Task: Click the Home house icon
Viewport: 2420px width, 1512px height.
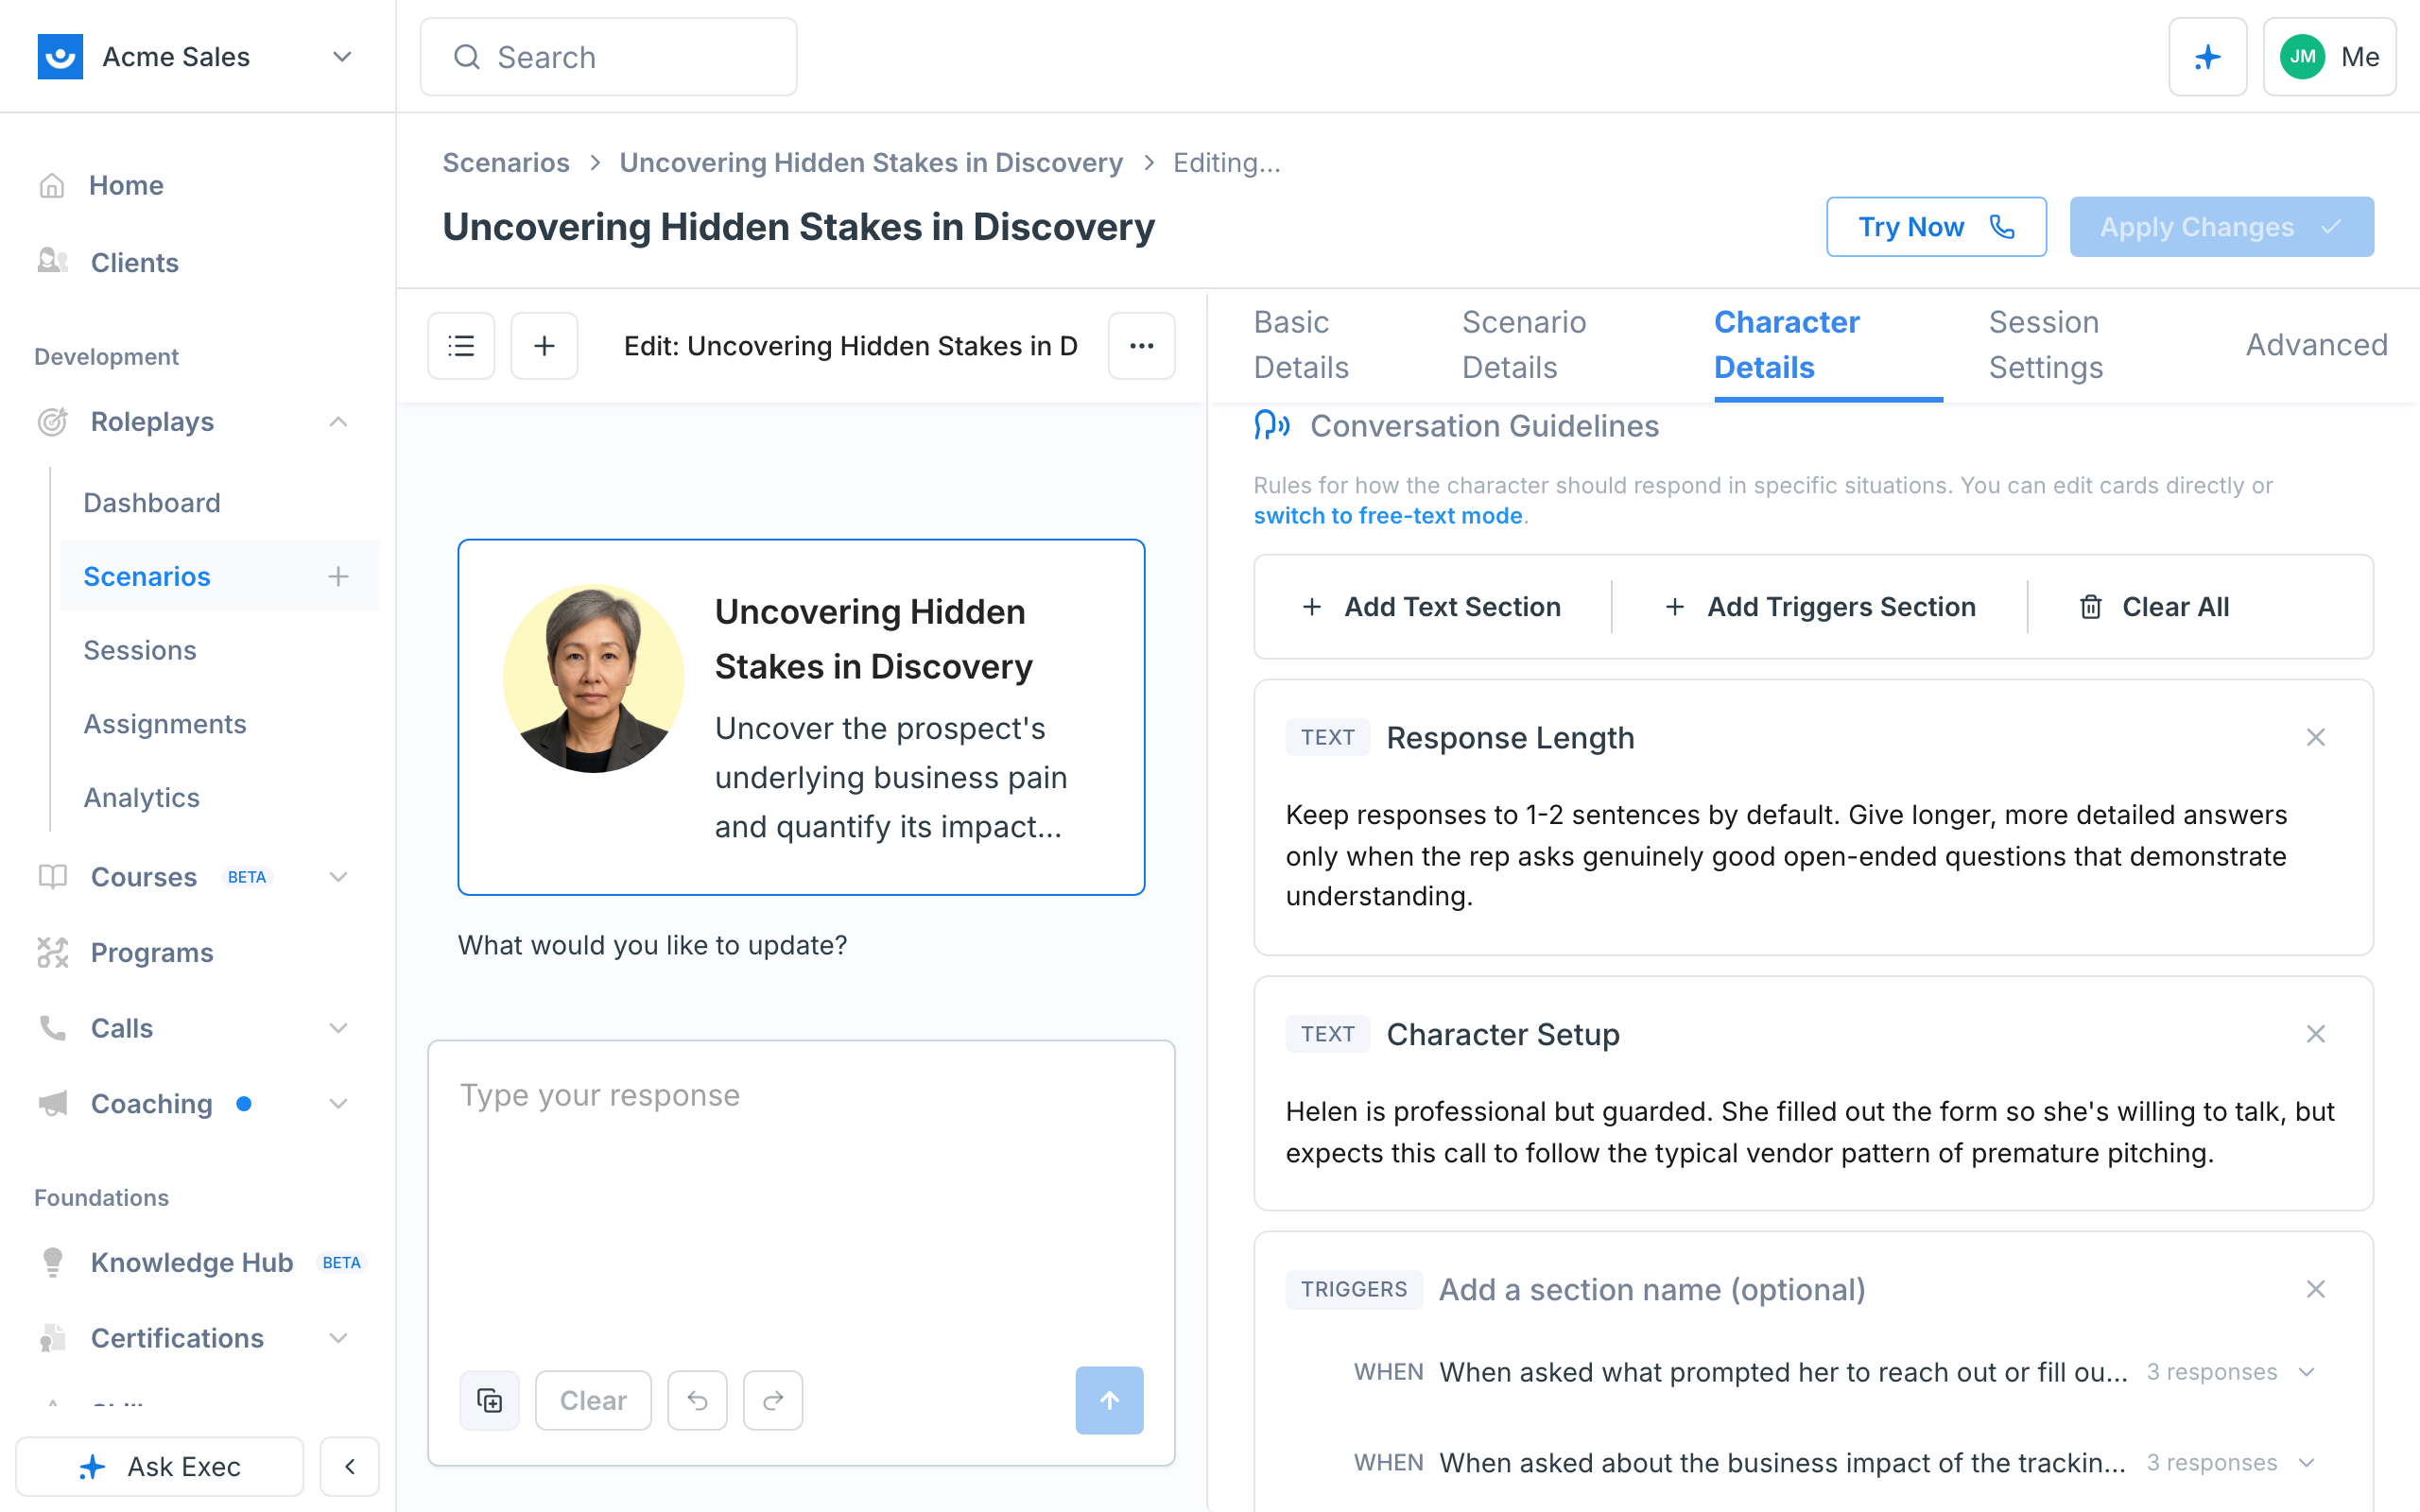Action: 52,185
